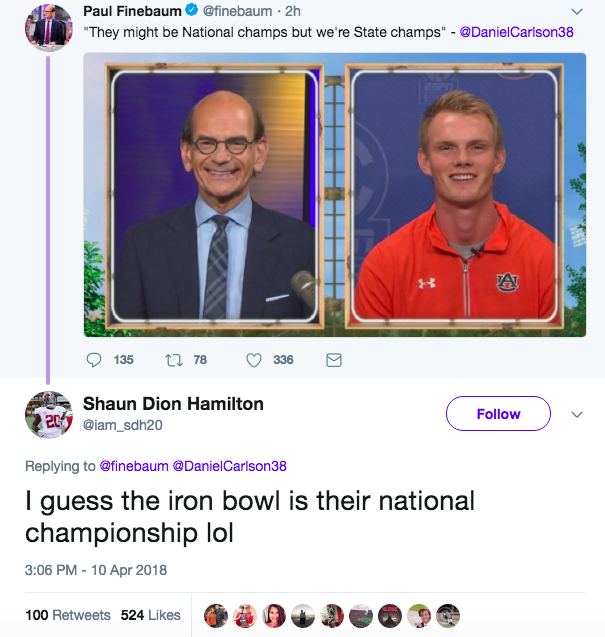Viewport: 605px width, 637px height.
Task: Click the last liker avatar in the row
Action: (x=448, y=615)
